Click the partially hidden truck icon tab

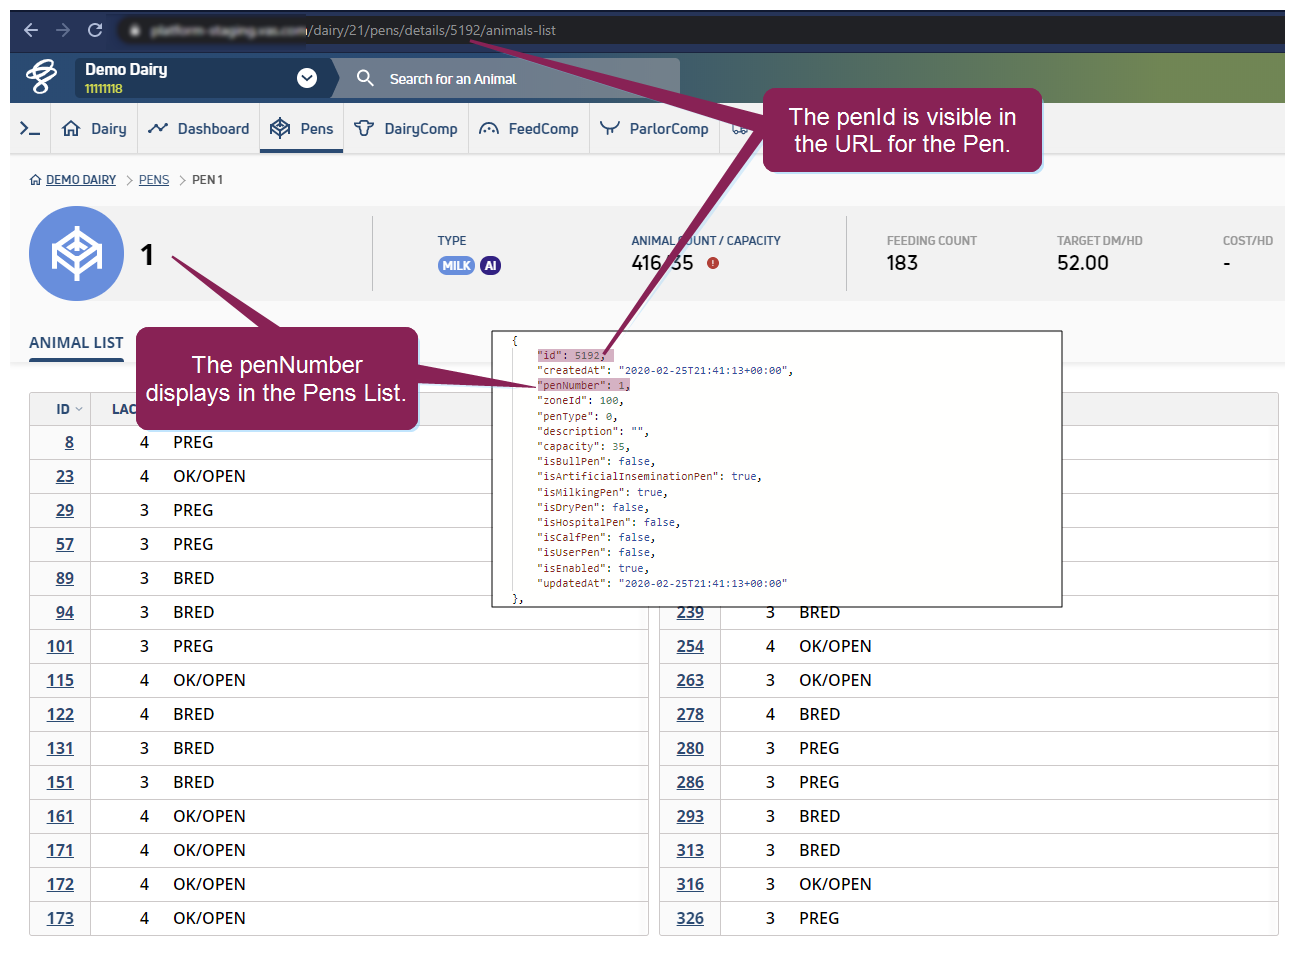click(740, 129)
